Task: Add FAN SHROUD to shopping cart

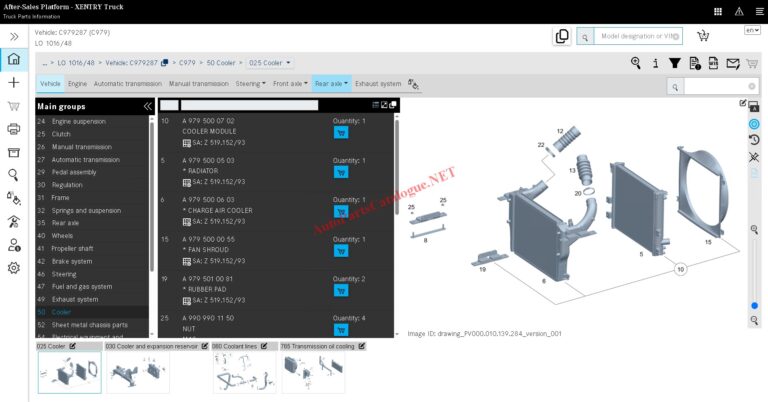Action: pyautogui.click(x=340, y=250)
